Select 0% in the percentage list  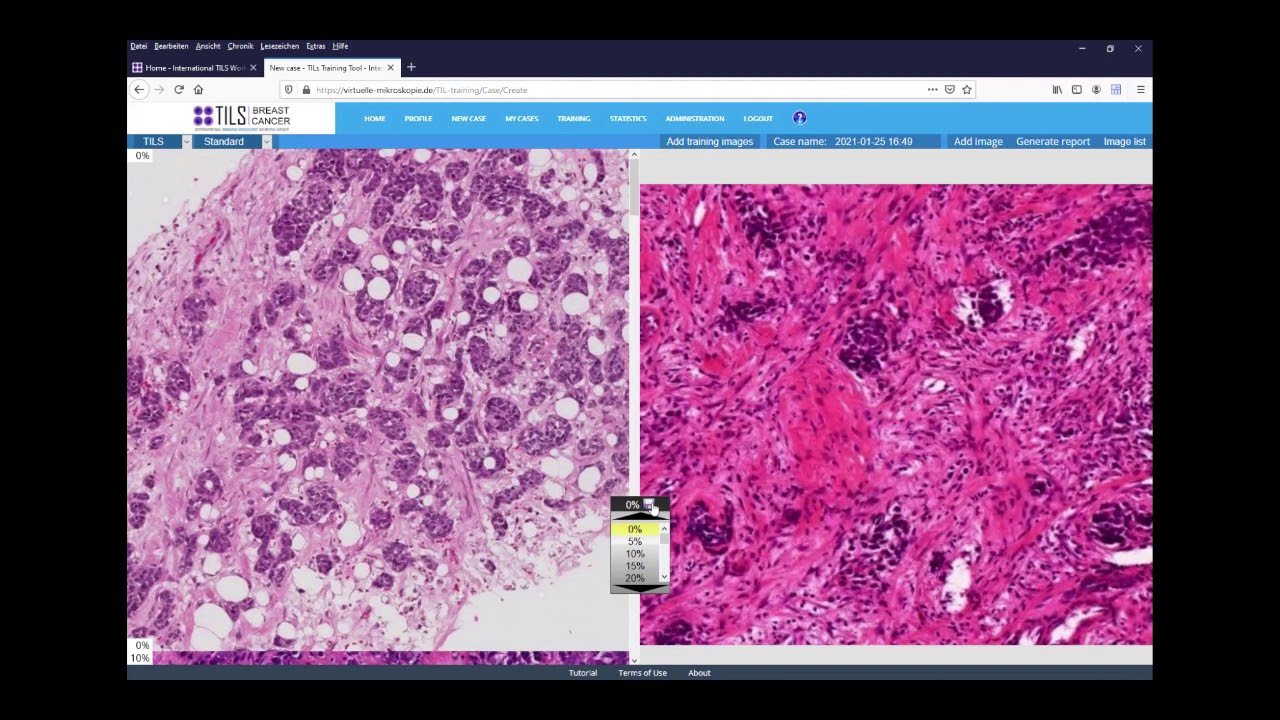click(x=635, y=529)
